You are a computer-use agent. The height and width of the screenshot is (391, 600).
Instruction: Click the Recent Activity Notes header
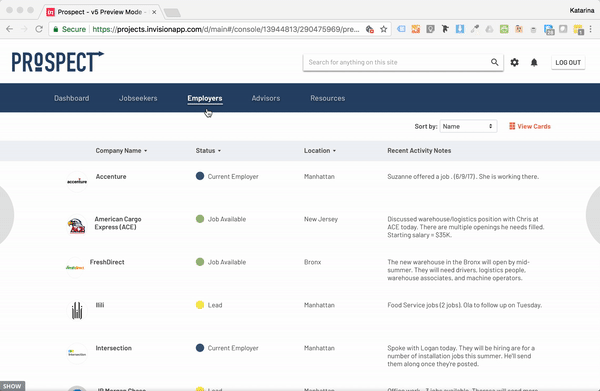419,151
